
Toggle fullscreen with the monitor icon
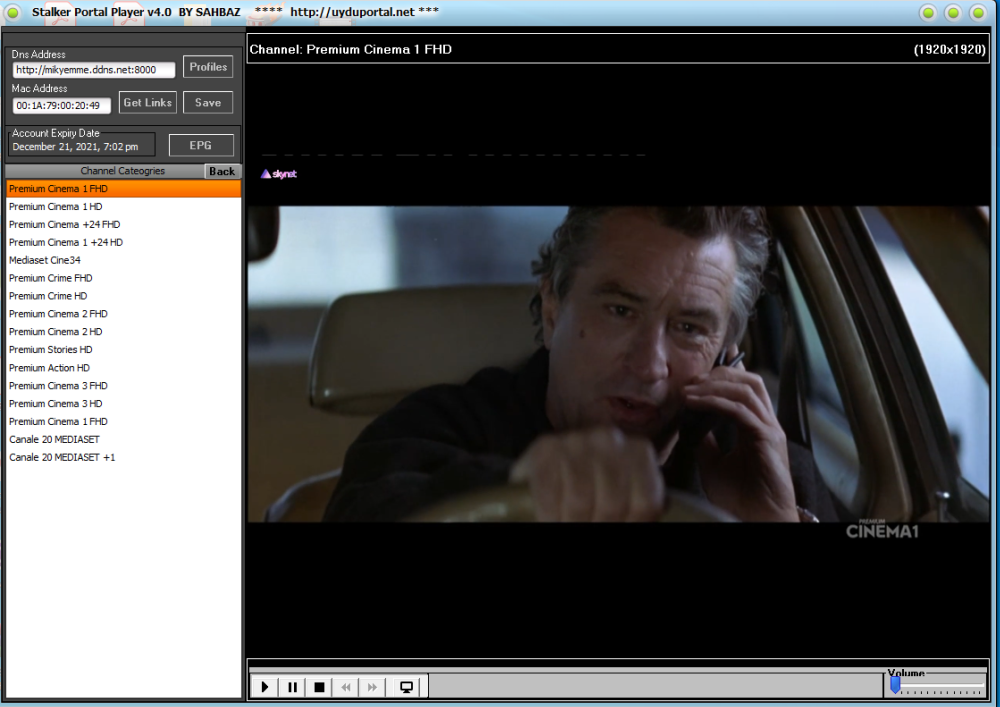[406, 687]
